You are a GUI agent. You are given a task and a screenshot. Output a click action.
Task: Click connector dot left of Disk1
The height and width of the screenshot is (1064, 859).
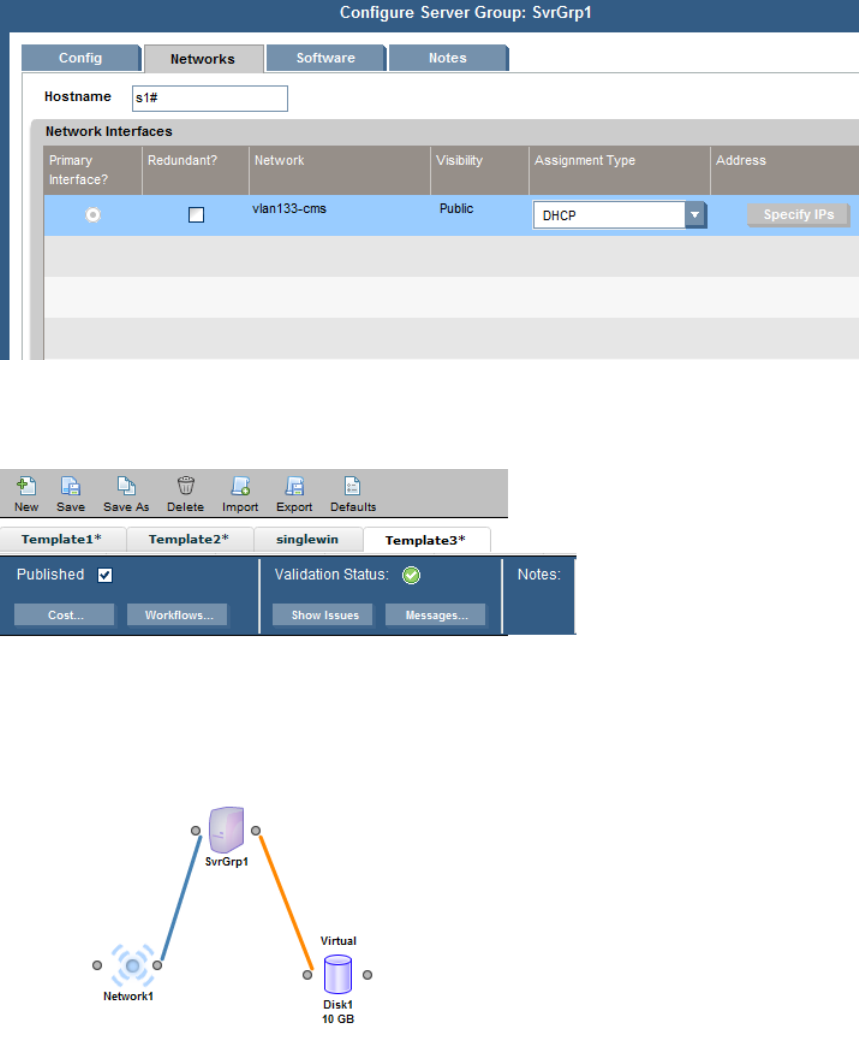pyautogui.click(x=307, y=974)
